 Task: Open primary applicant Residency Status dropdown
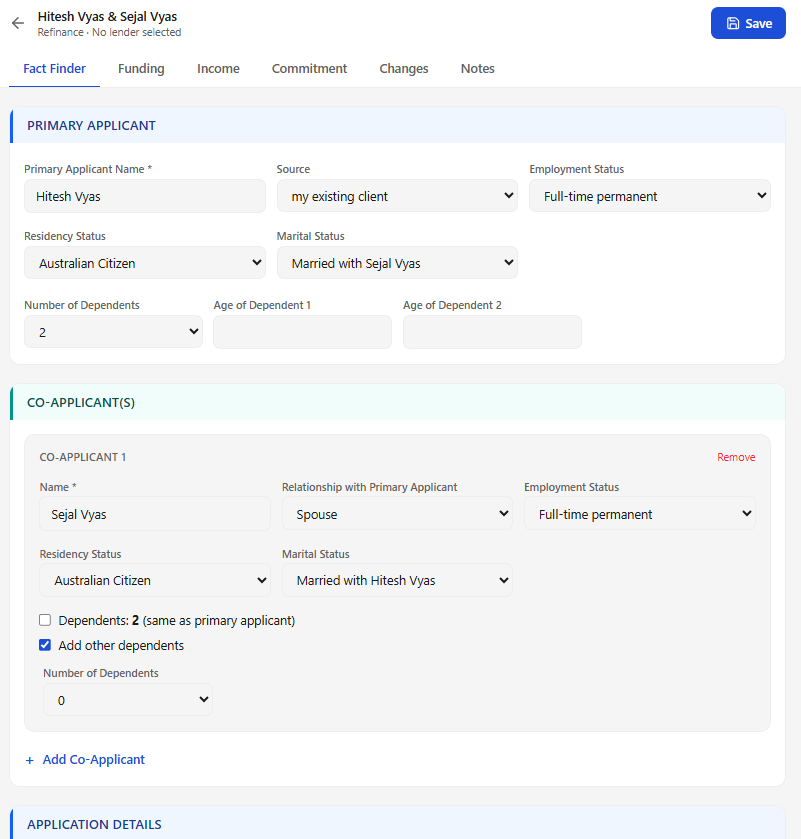click(145, 263)
